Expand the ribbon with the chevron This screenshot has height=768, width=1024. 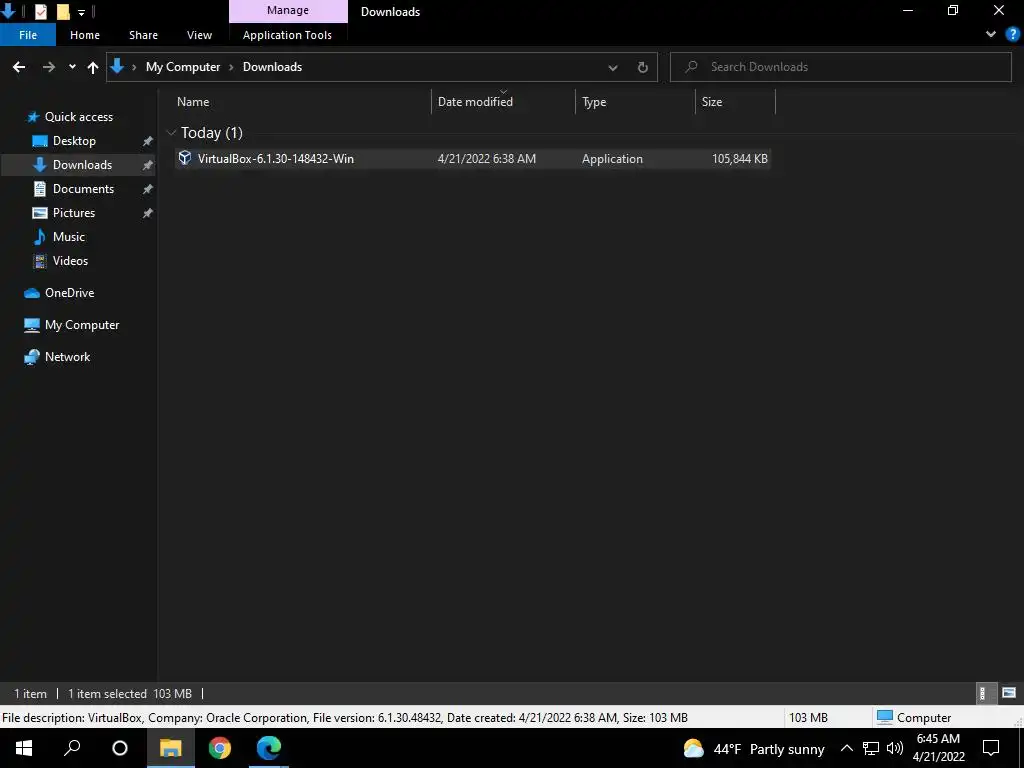tap(991, 35)
